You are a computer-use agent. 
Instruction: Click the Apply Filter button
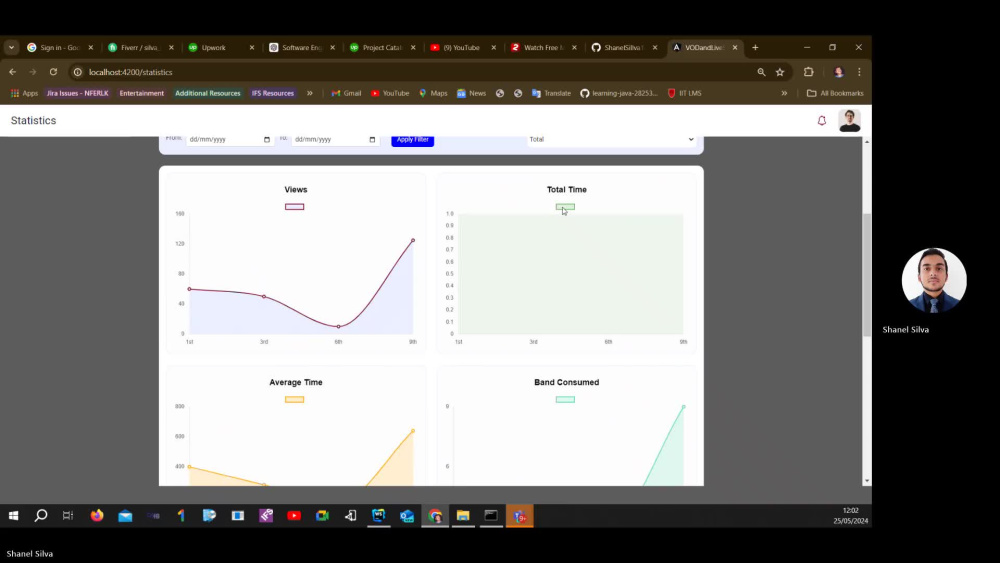(x=413, y=140)
